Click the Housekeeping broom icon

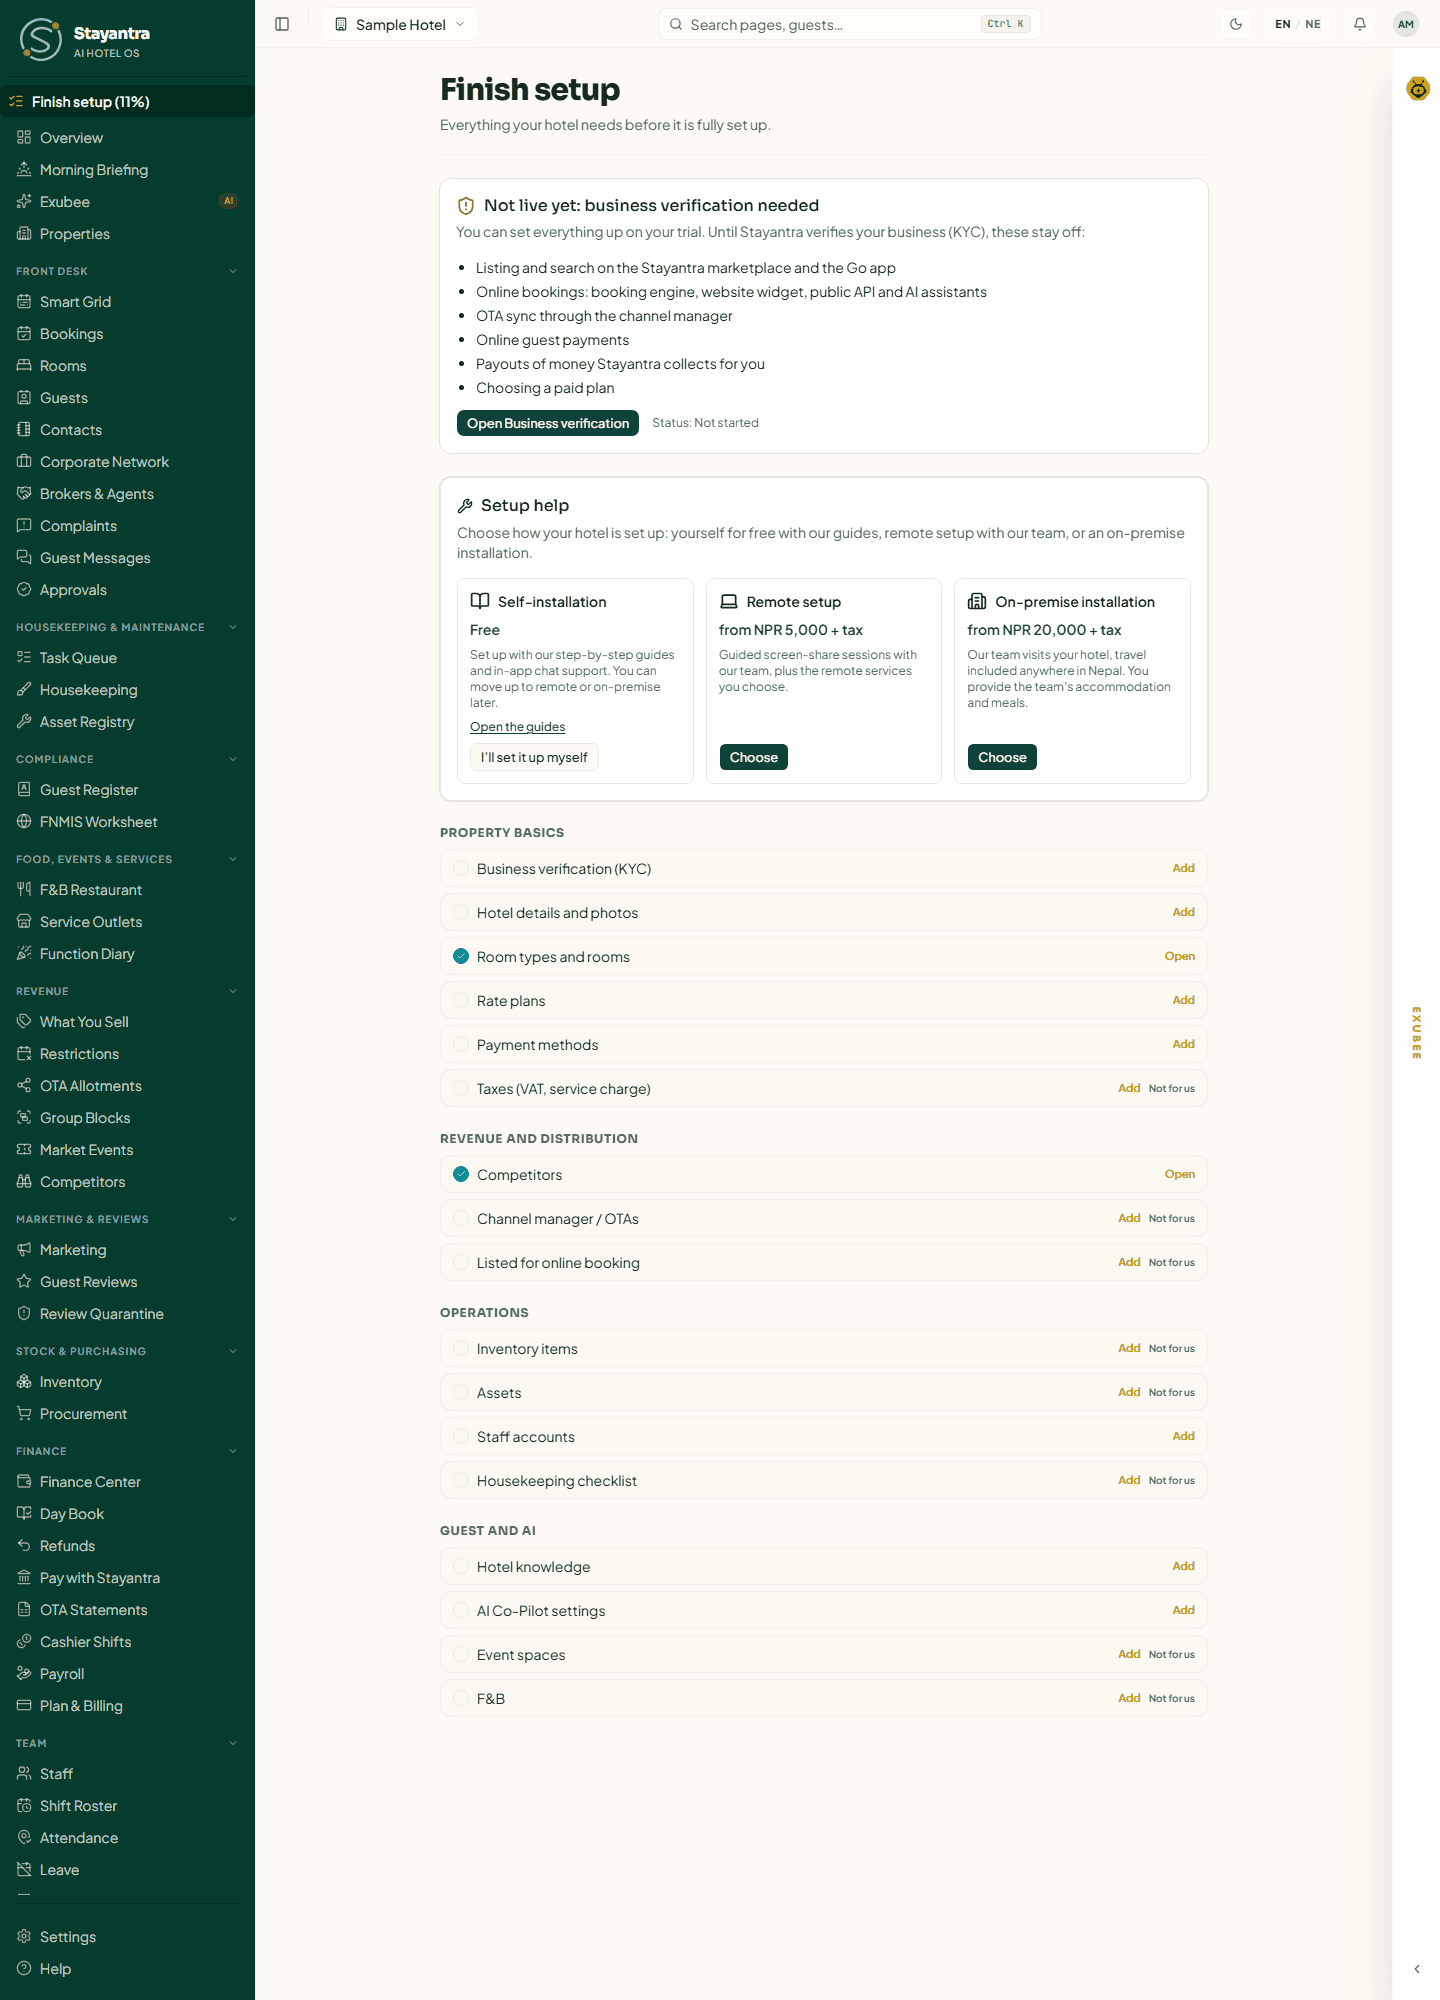click(x=24, y=689)
